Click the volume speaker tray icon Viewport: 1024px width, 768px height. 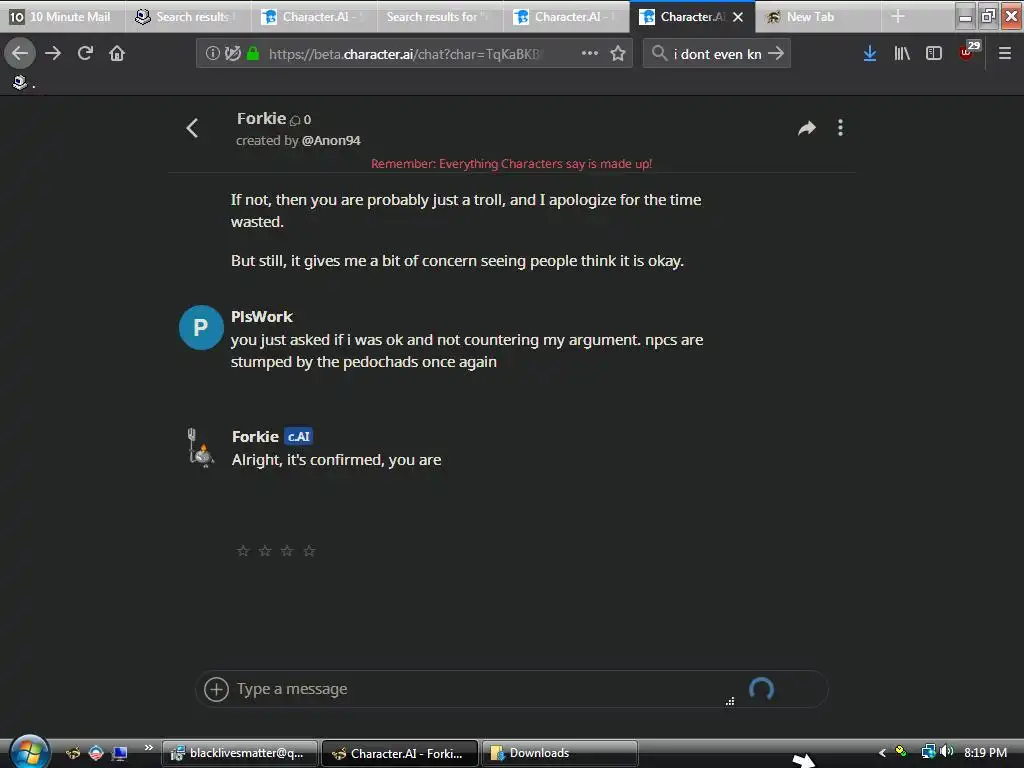(946, 752)
